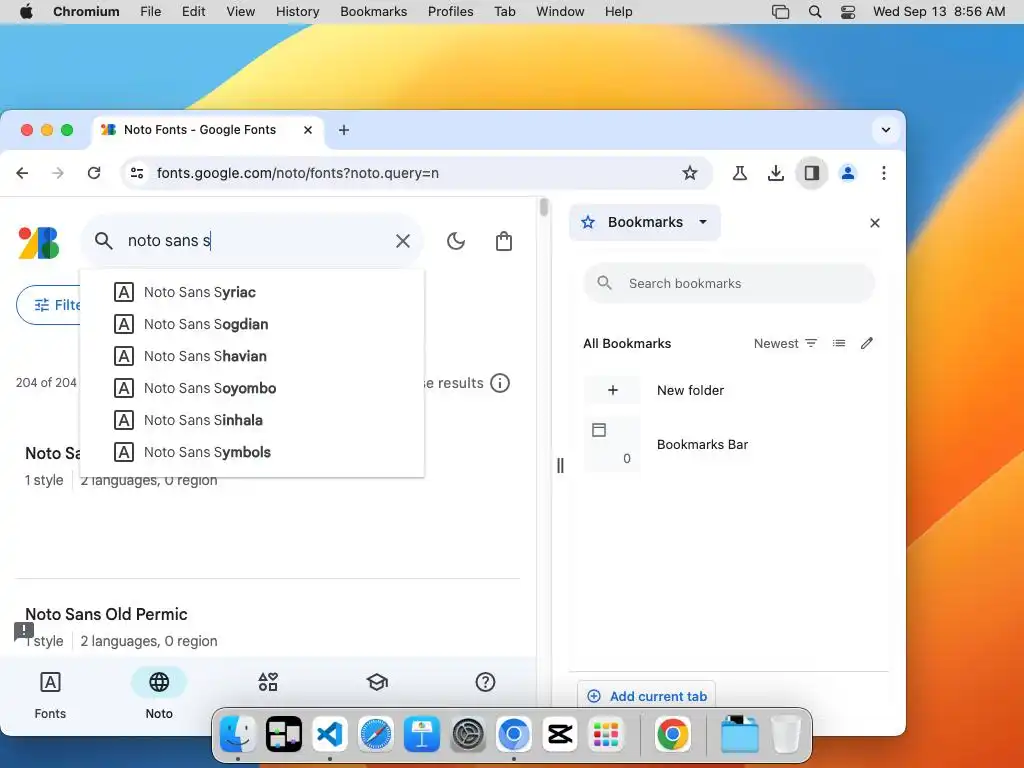Open the Bookmarks menu in menu bar
Viewport: 1024px width, 768px height.
pos(374,12)
